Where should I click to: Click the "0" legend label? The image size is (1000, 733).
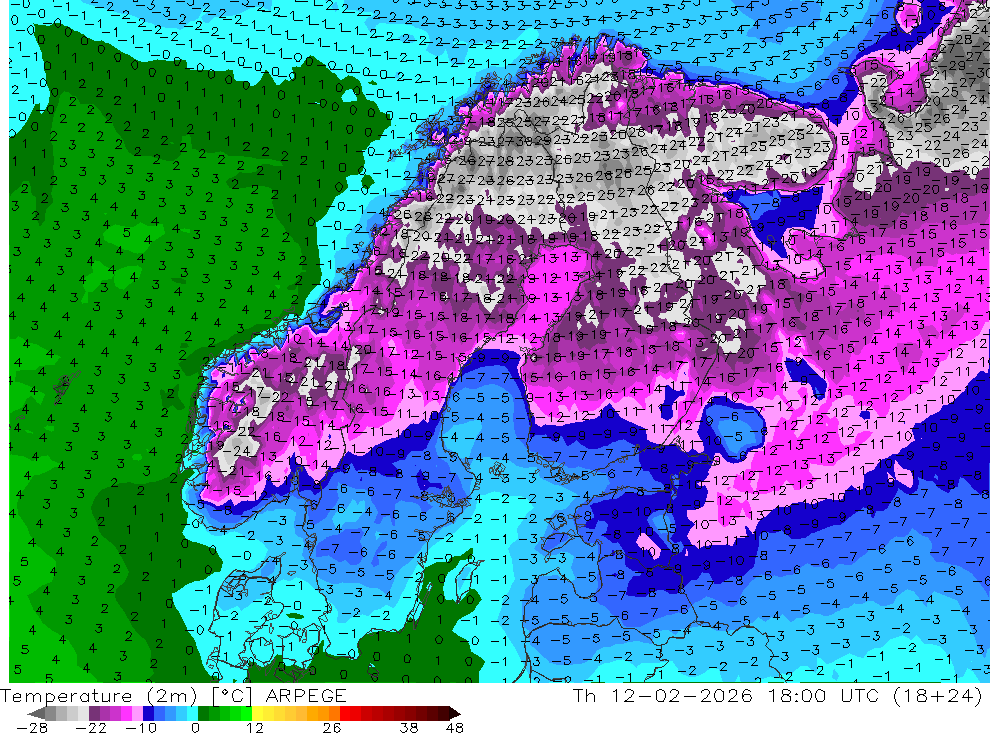point(195,727)
